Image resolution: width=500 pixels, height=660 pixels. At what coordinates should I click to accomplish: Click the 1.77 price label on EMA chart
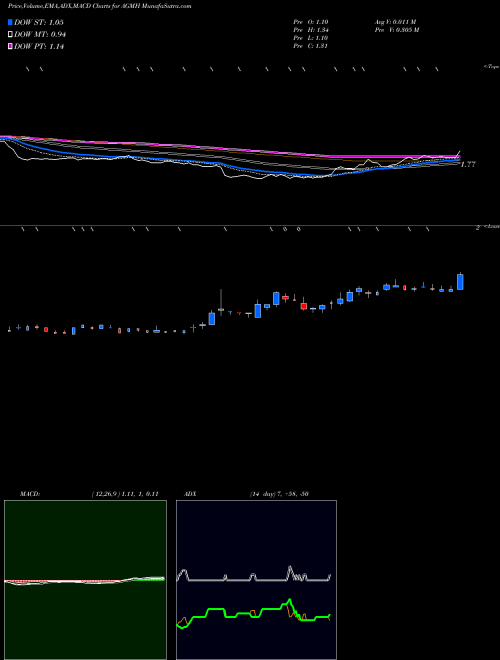pyautogui.click(x=468, y=165)
